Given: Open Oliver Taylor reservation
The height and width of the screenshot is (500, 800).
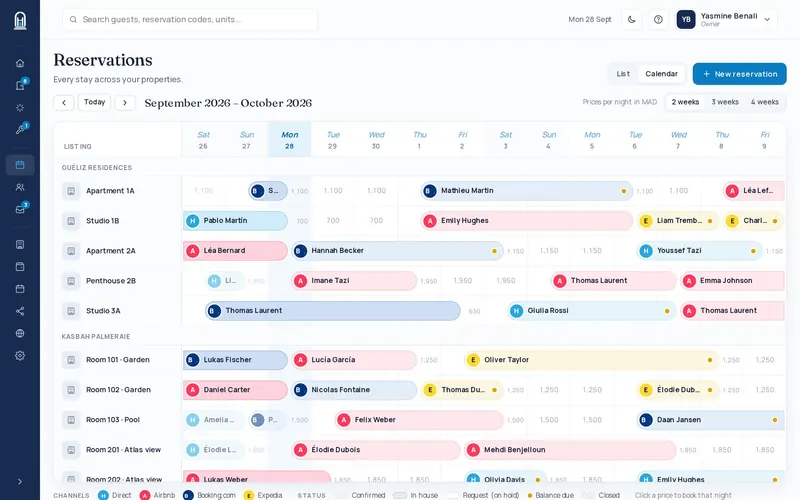Looking at the screenshot, I should (x=591, y=360).
